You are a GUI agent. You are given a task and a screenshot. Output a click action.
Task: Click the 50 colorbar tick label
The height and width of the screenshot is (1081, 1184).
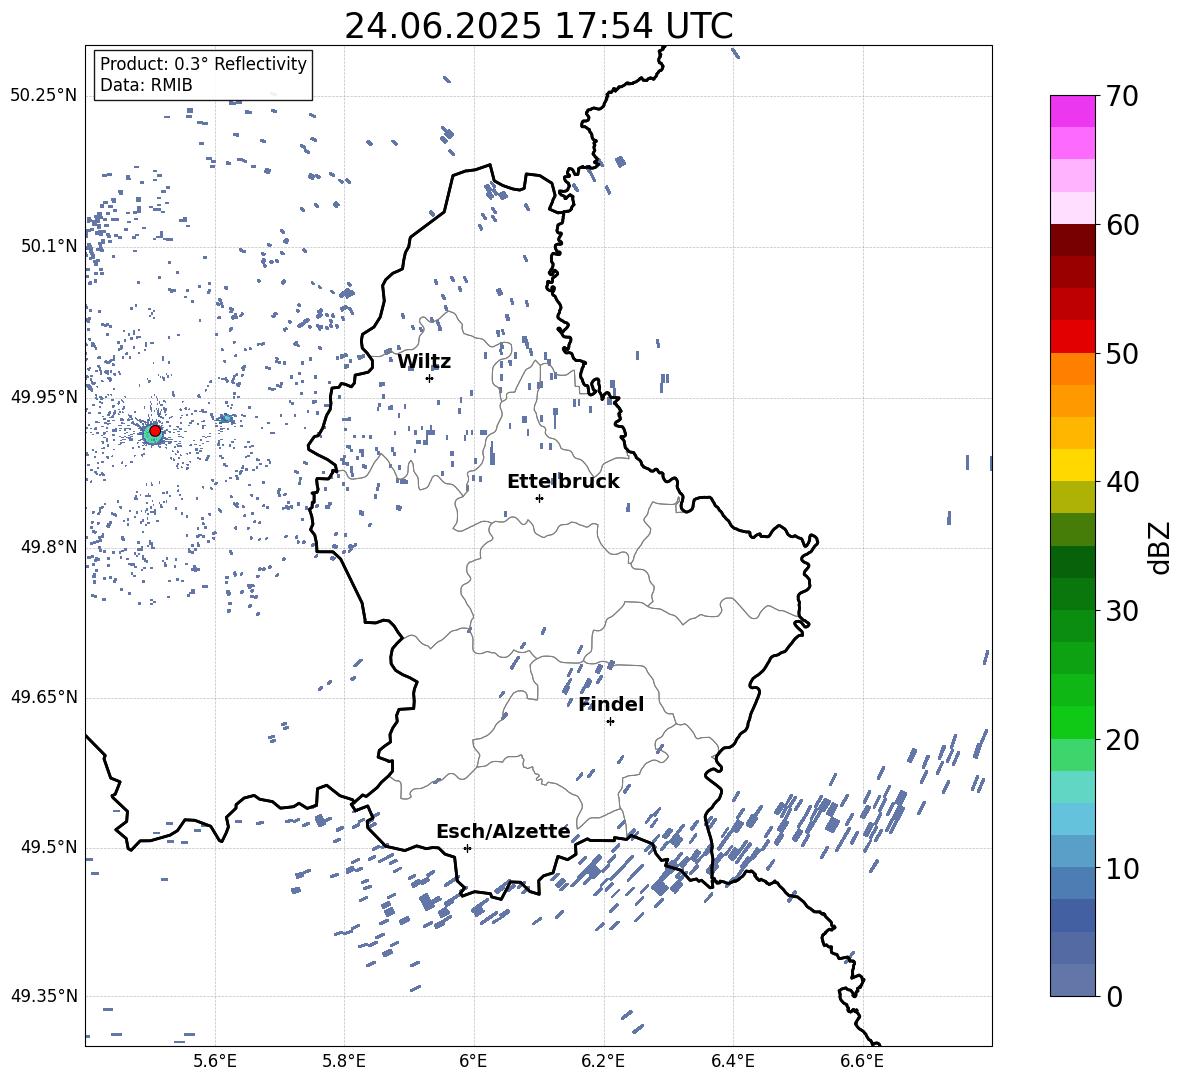[1121, 353]
